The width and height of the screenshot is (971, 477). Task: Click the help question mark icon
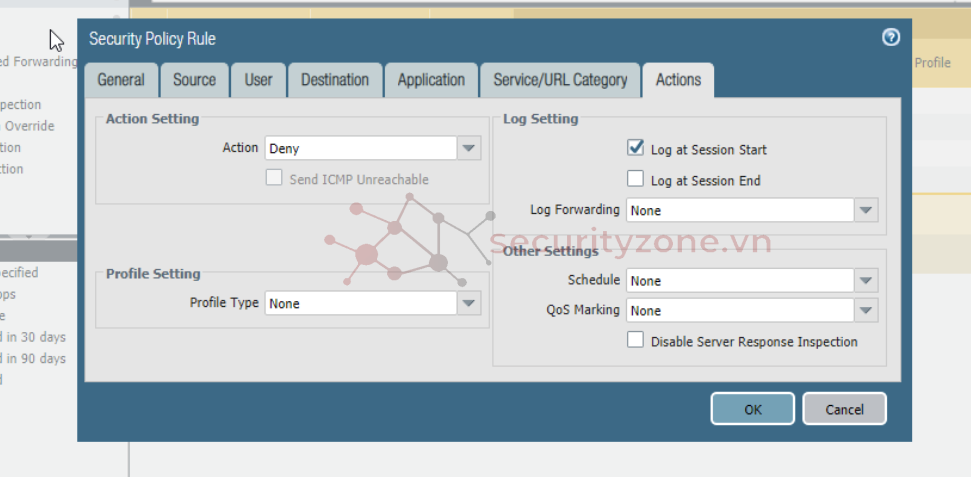pos(891,38)
